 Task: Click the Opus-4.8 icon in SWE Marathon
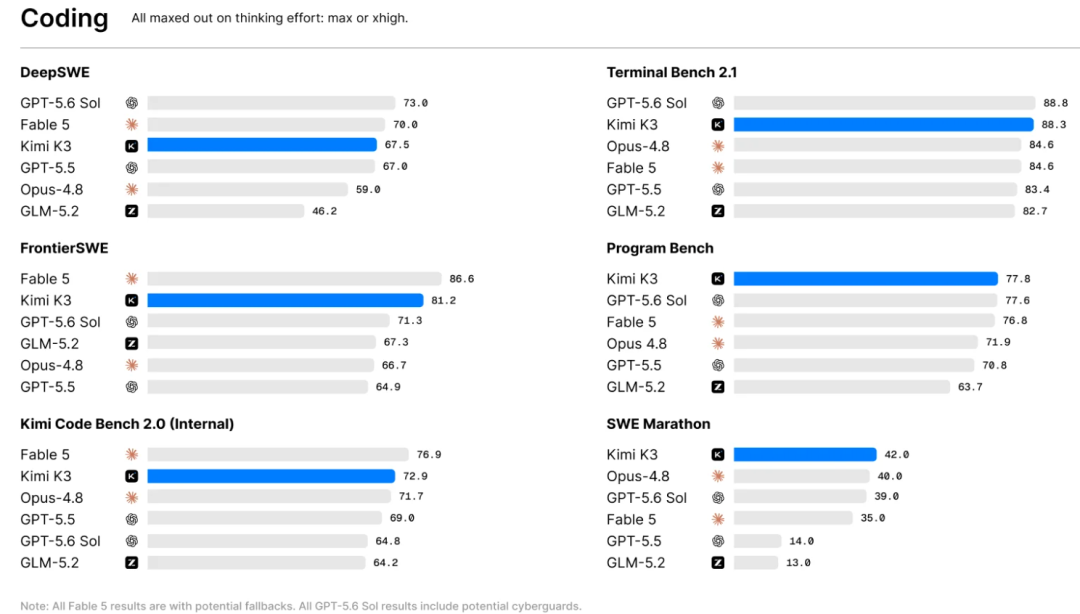pyautogui.click(x=718, y=476)
